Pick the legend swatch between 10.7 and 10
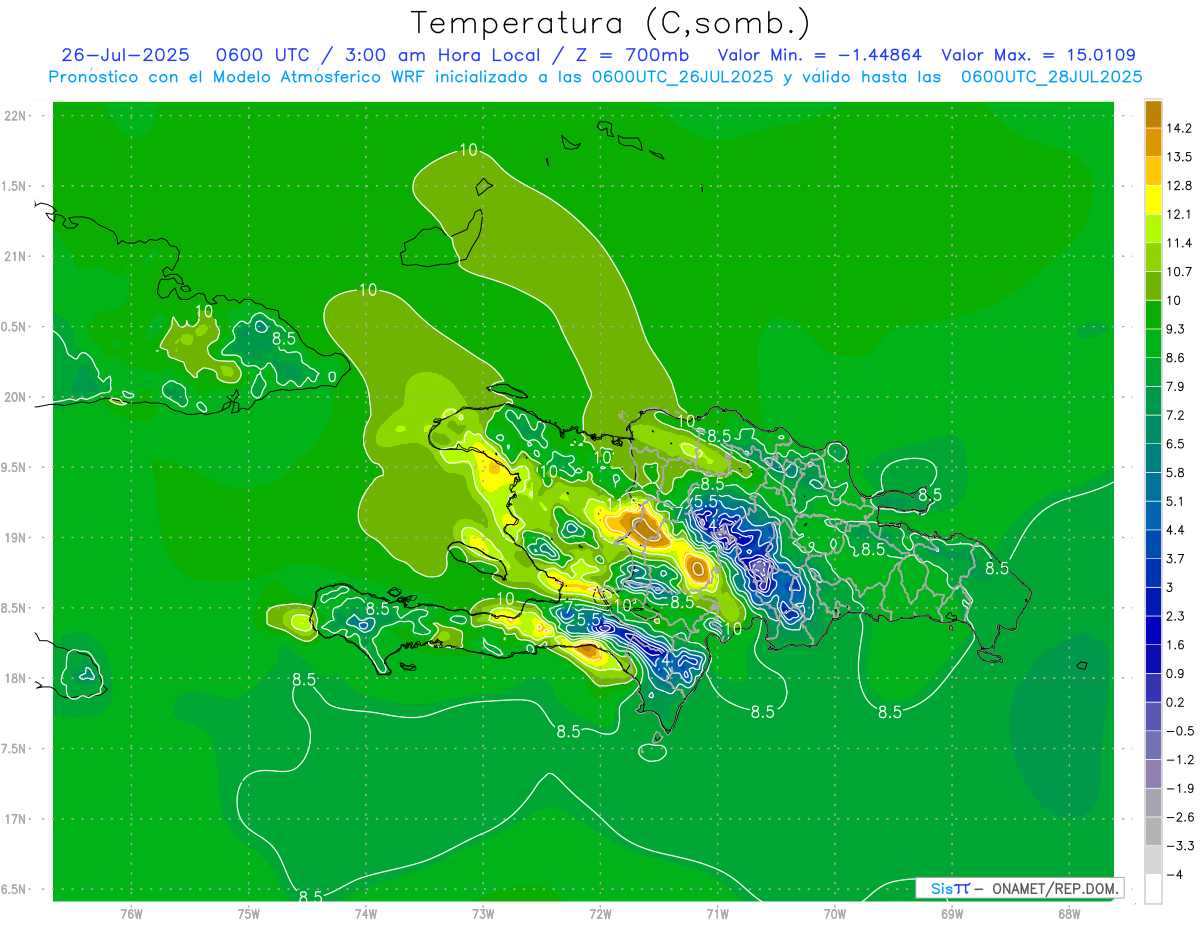The width and height of the screenshot is (1200, 927). (x=1153, y=285)
